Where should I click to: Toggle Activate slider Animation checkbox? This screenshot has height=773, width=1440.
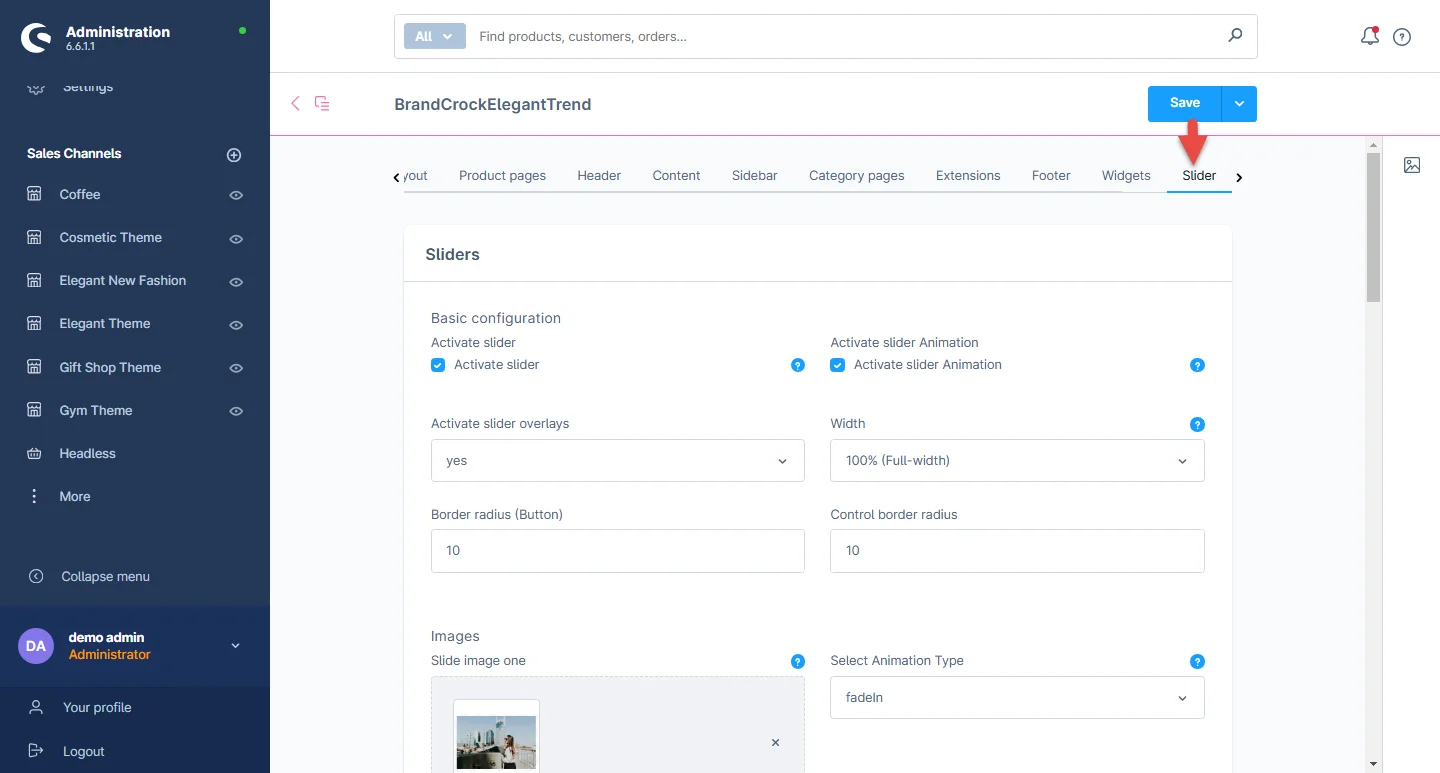[838, 365]
